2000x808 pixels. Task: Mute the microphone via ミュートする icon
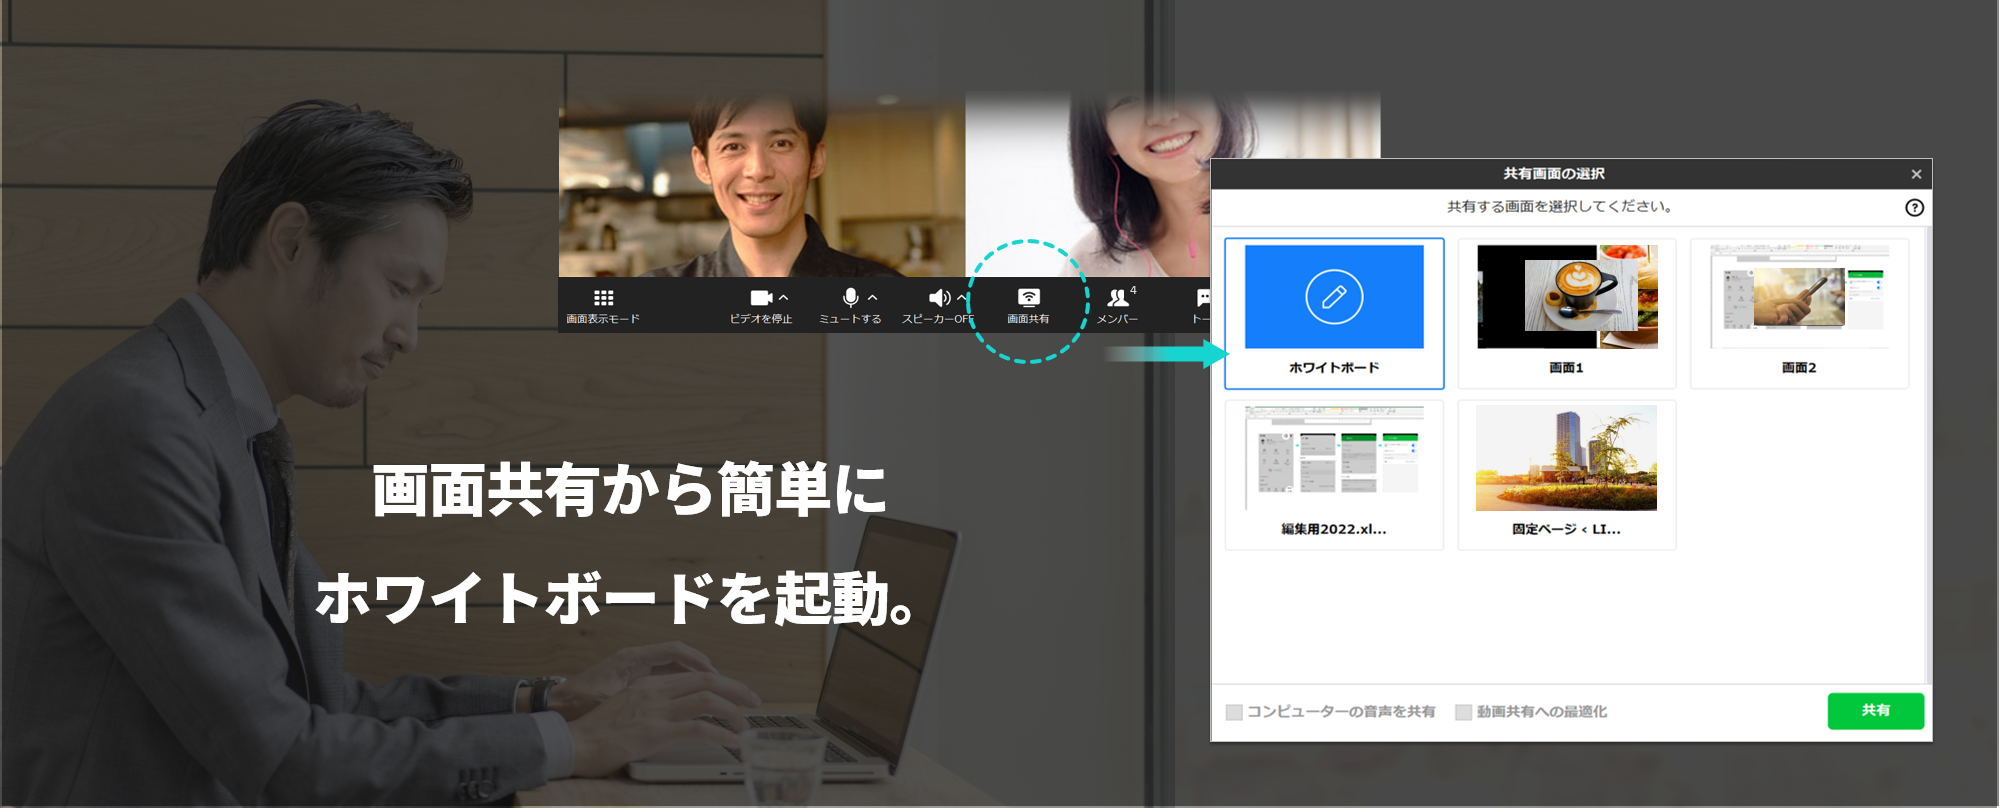850,298
